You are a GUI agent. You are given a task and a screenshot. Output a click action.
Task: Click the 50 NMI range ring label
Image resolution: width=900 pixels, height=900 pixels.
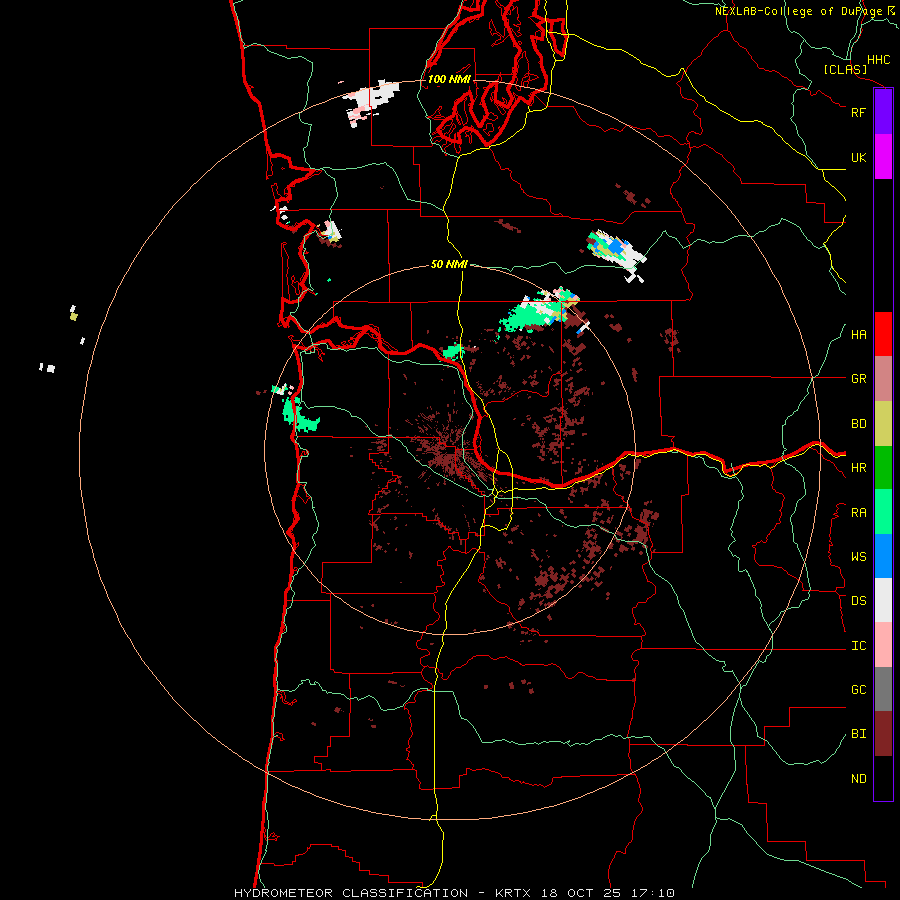tap(449, 264)
